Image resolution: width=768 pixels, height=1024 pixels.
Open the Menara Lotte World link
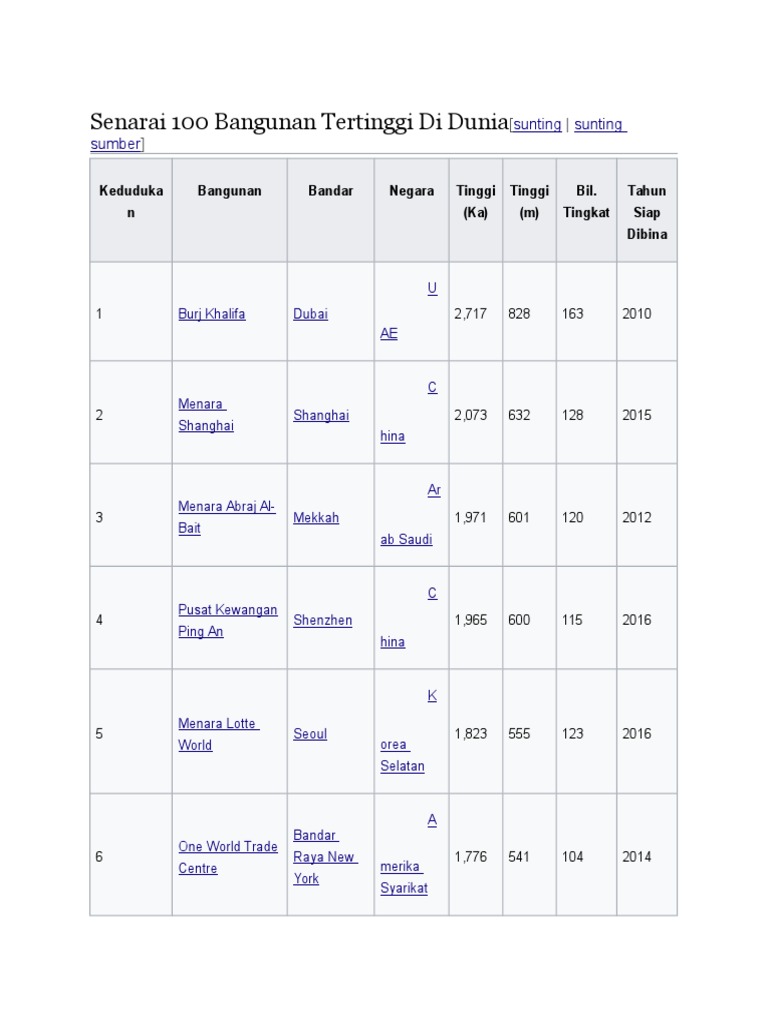pos(218,724)
